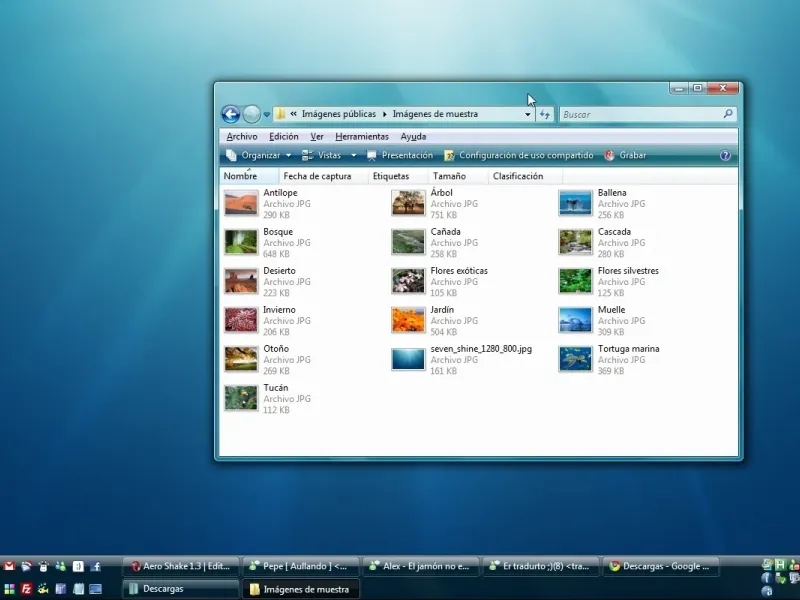Open the notepad quick launch icon
This screenshot has width=800, height=600.
[x=78, y=589]
